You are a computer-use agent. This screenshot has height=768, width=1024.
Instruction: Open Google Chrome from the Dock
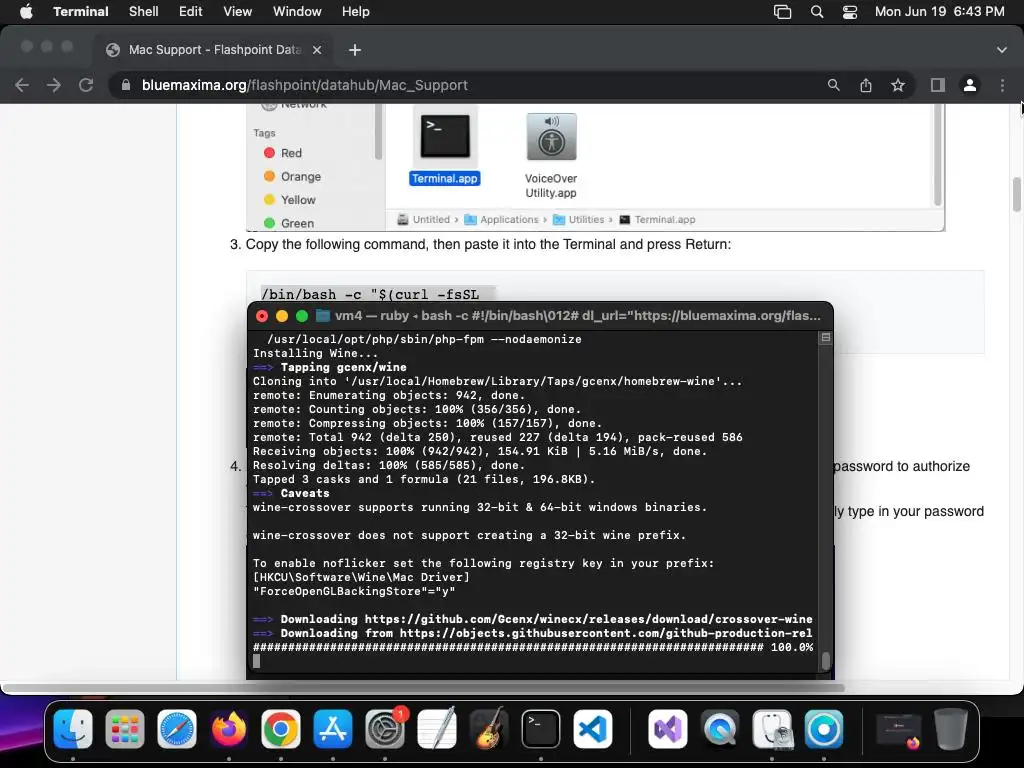[x=281, y=729]
